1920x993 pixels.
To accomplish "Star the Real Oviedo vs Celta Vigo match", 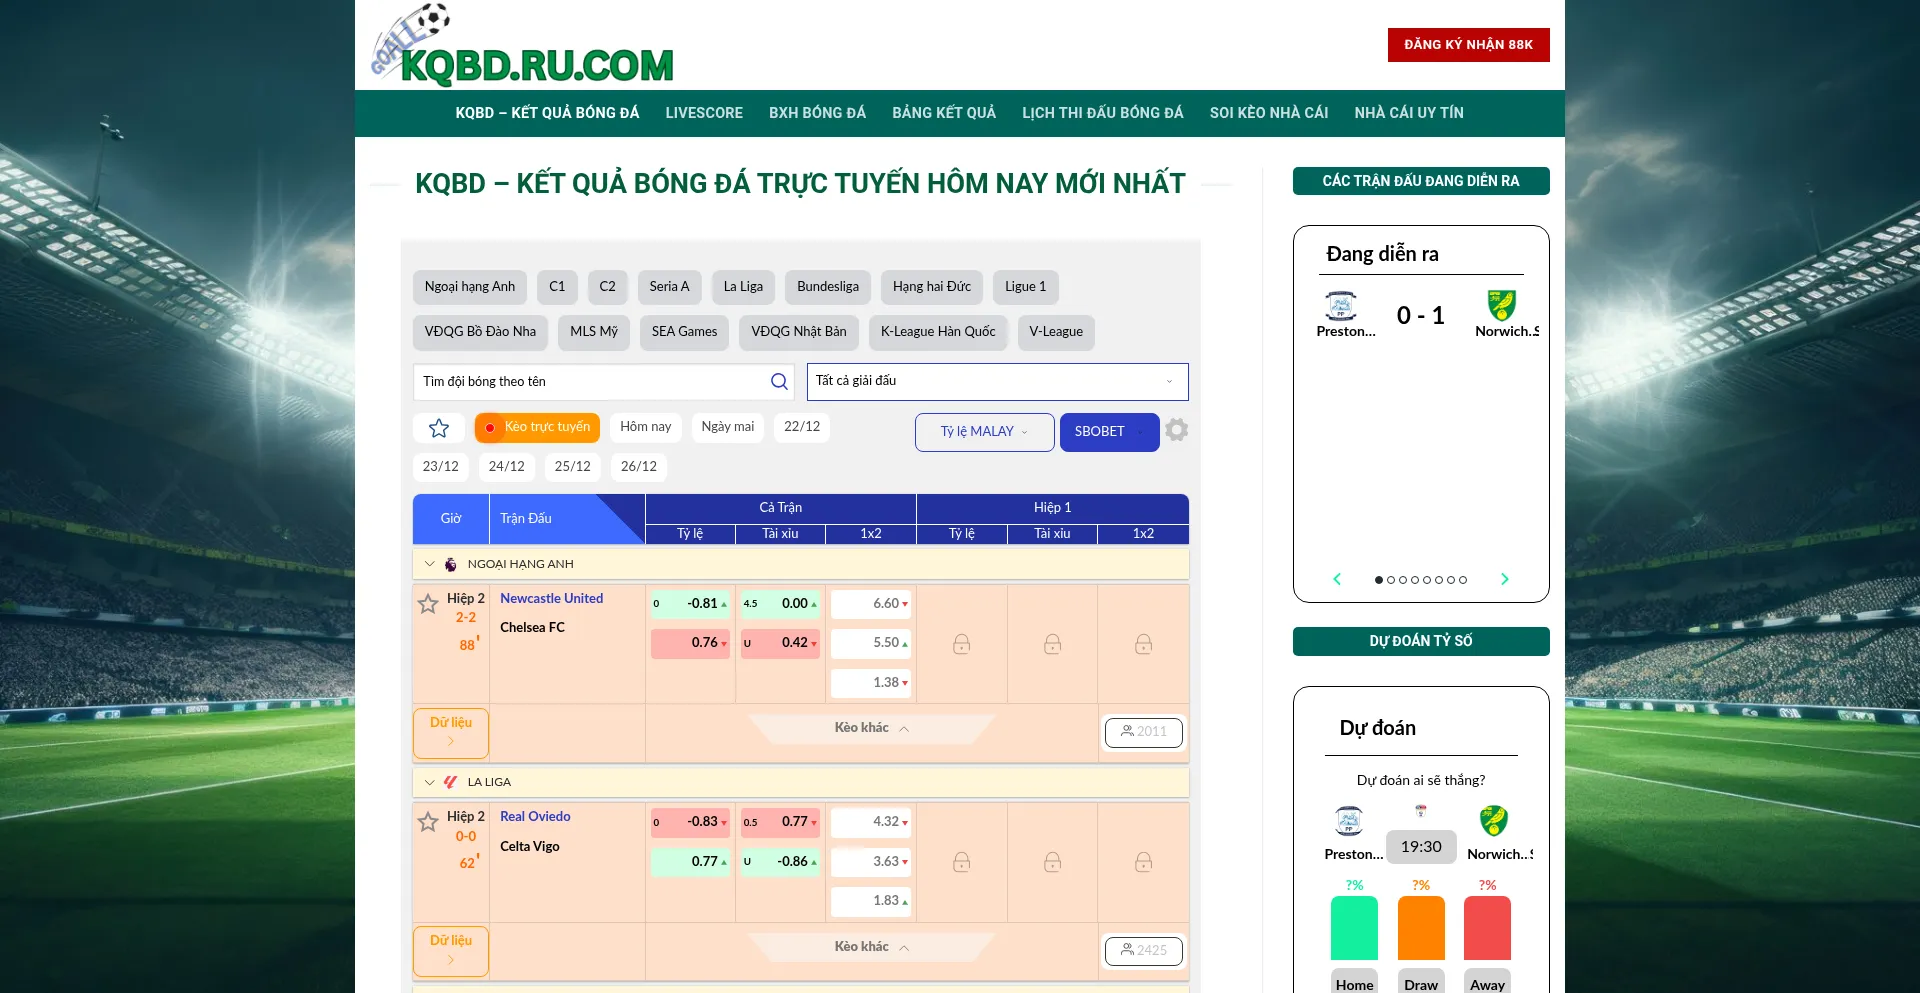I will coord(428,822).
